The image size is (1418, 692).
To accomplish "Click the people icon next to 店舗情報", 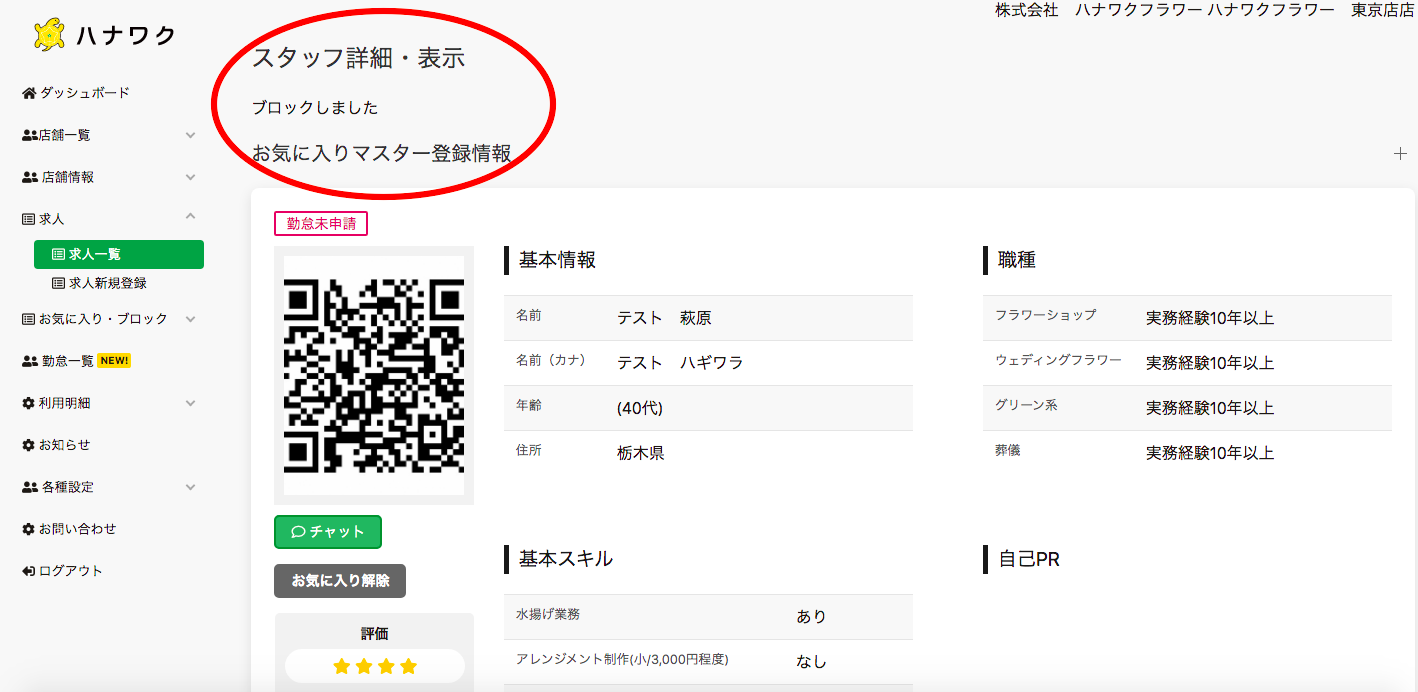I will pos(30,177).
